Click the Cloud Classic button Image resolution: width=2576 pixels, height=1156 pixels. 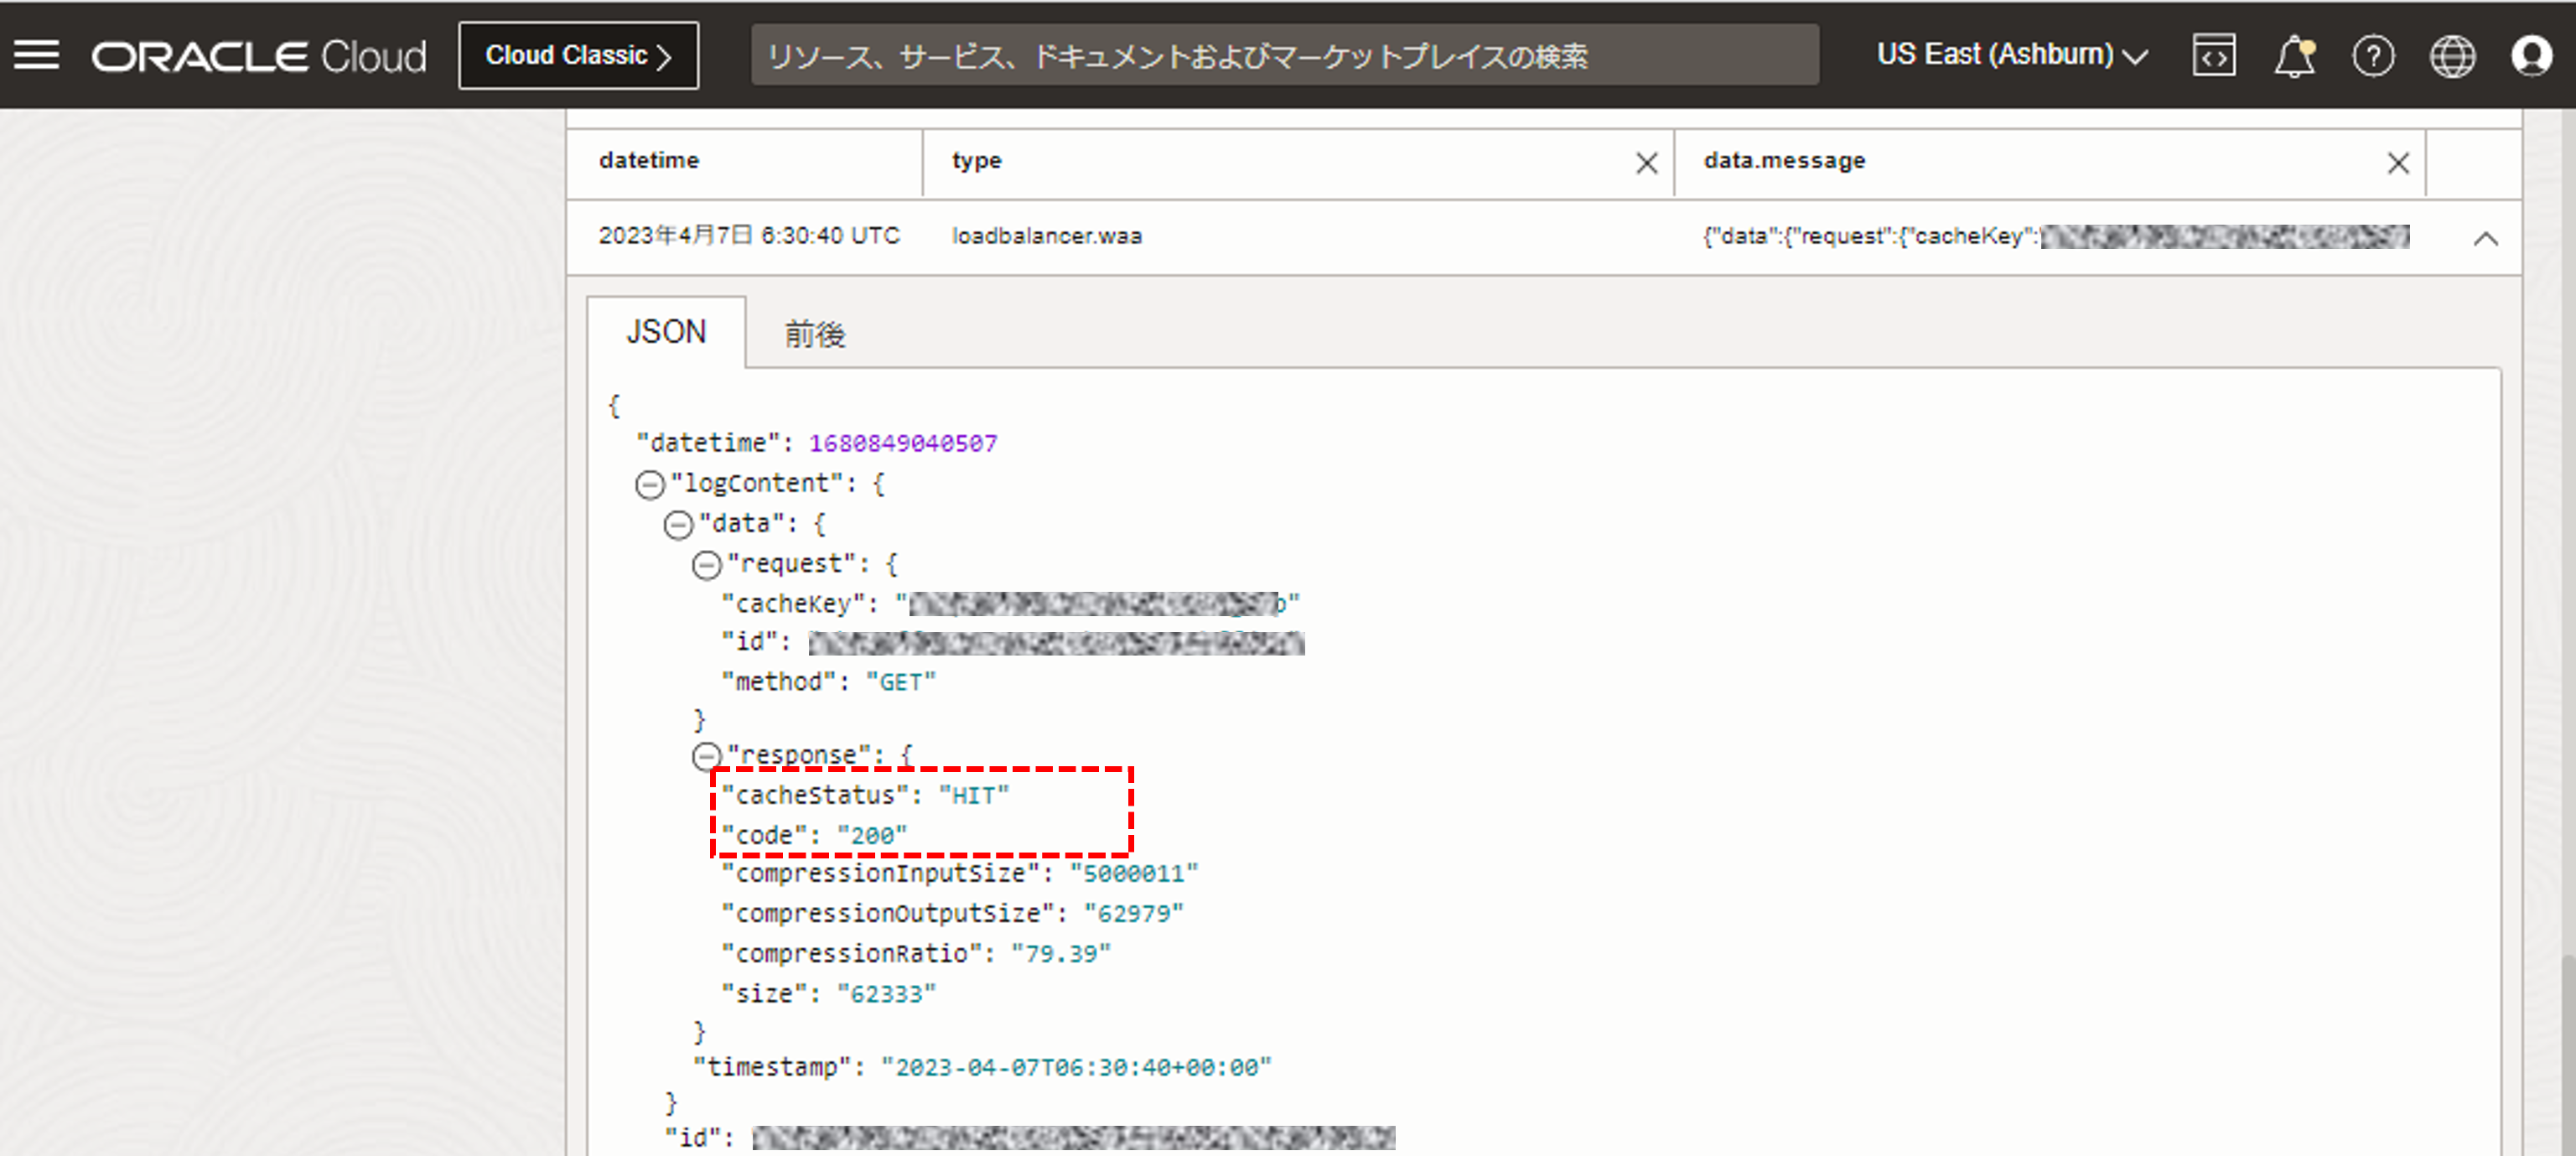tap(578, 56)
